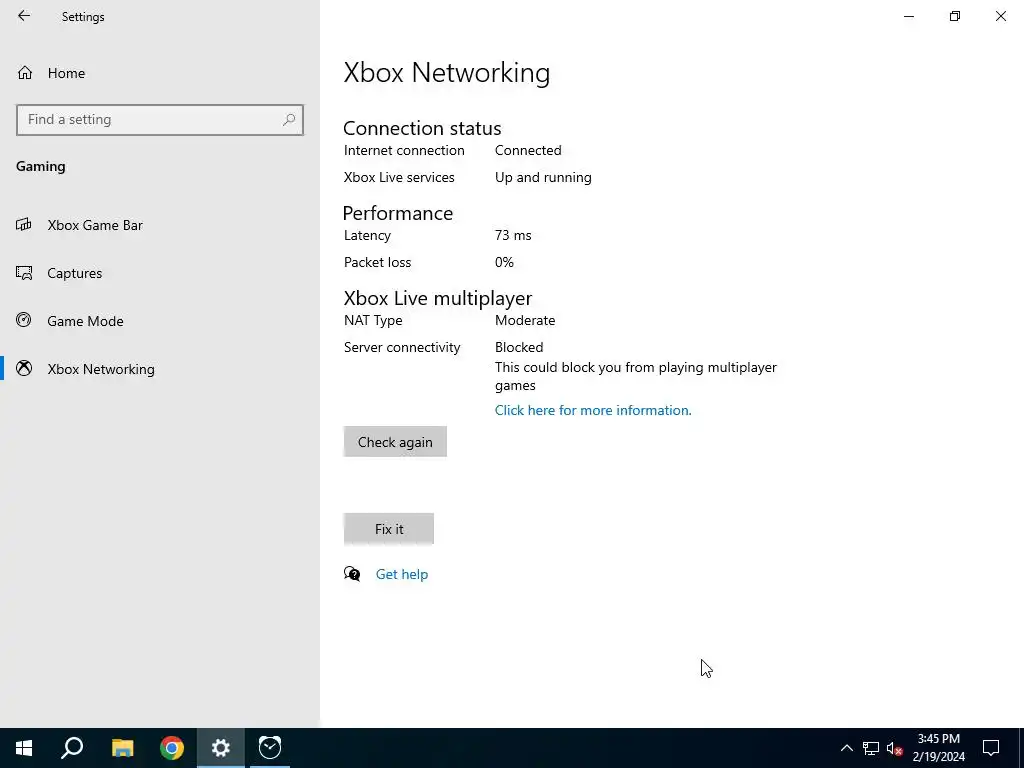Click the Xbox Networking page heading
Image resolution: width=1024 pixels, height=768 pixels.
(x=447, y=72)
